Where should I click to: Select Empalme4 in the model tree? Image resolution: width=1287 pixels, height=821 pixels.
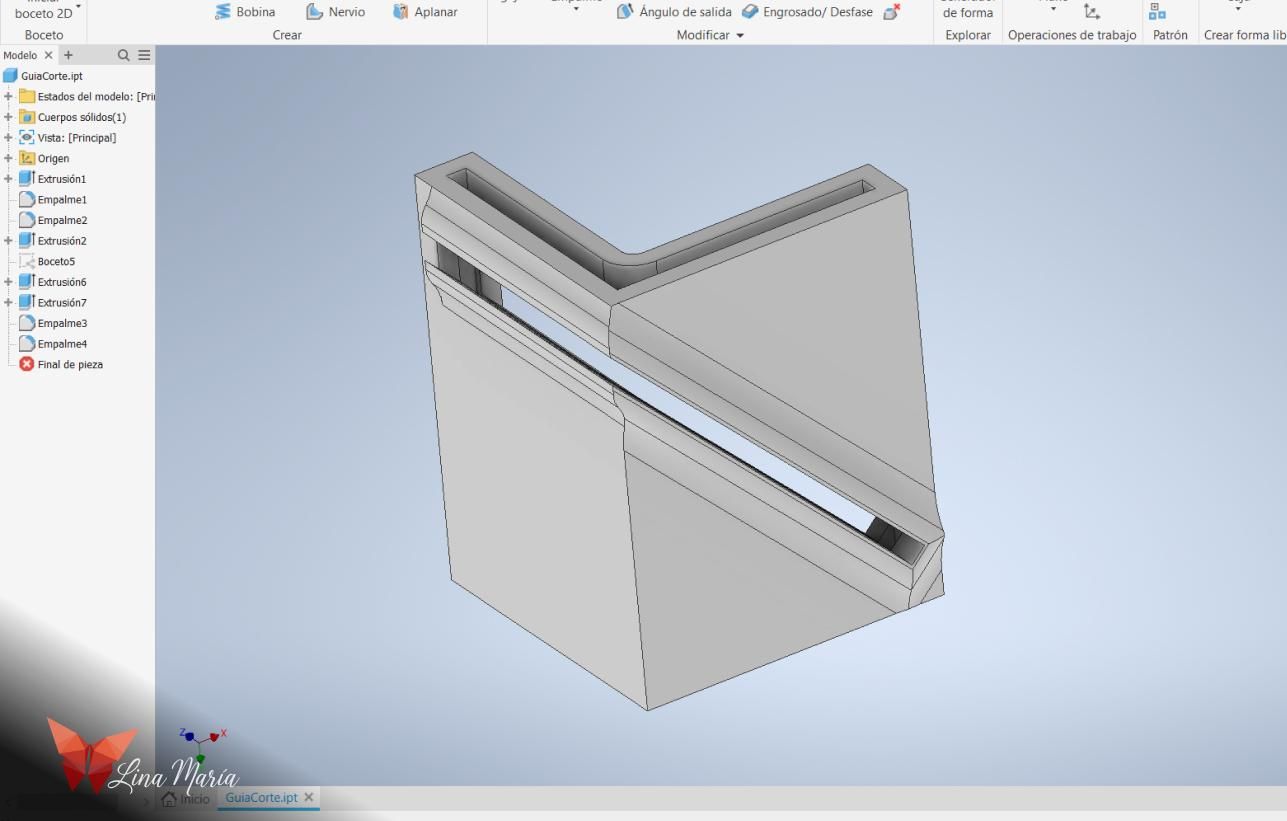(62, 344)
